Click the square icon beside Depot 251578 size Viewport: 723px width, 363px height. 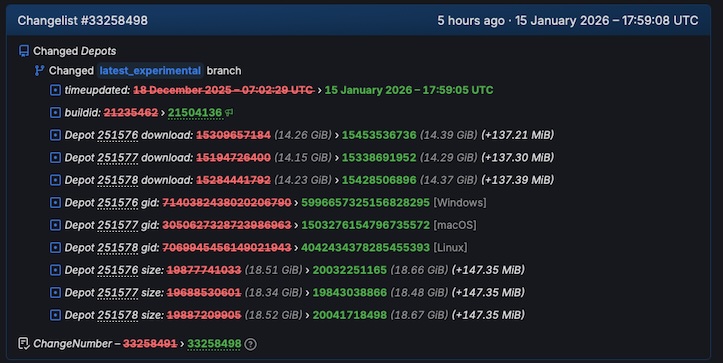coord(55,315)
